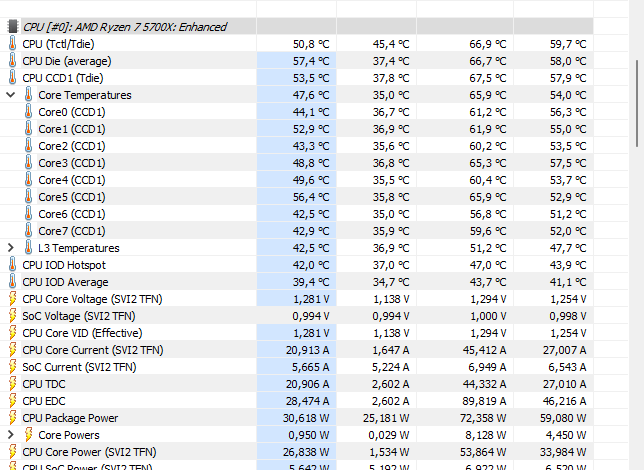The image size is (644, 470).
Task: Click thermometer icon beside CPU Die (average)
Action: click(x=12, y=61)
